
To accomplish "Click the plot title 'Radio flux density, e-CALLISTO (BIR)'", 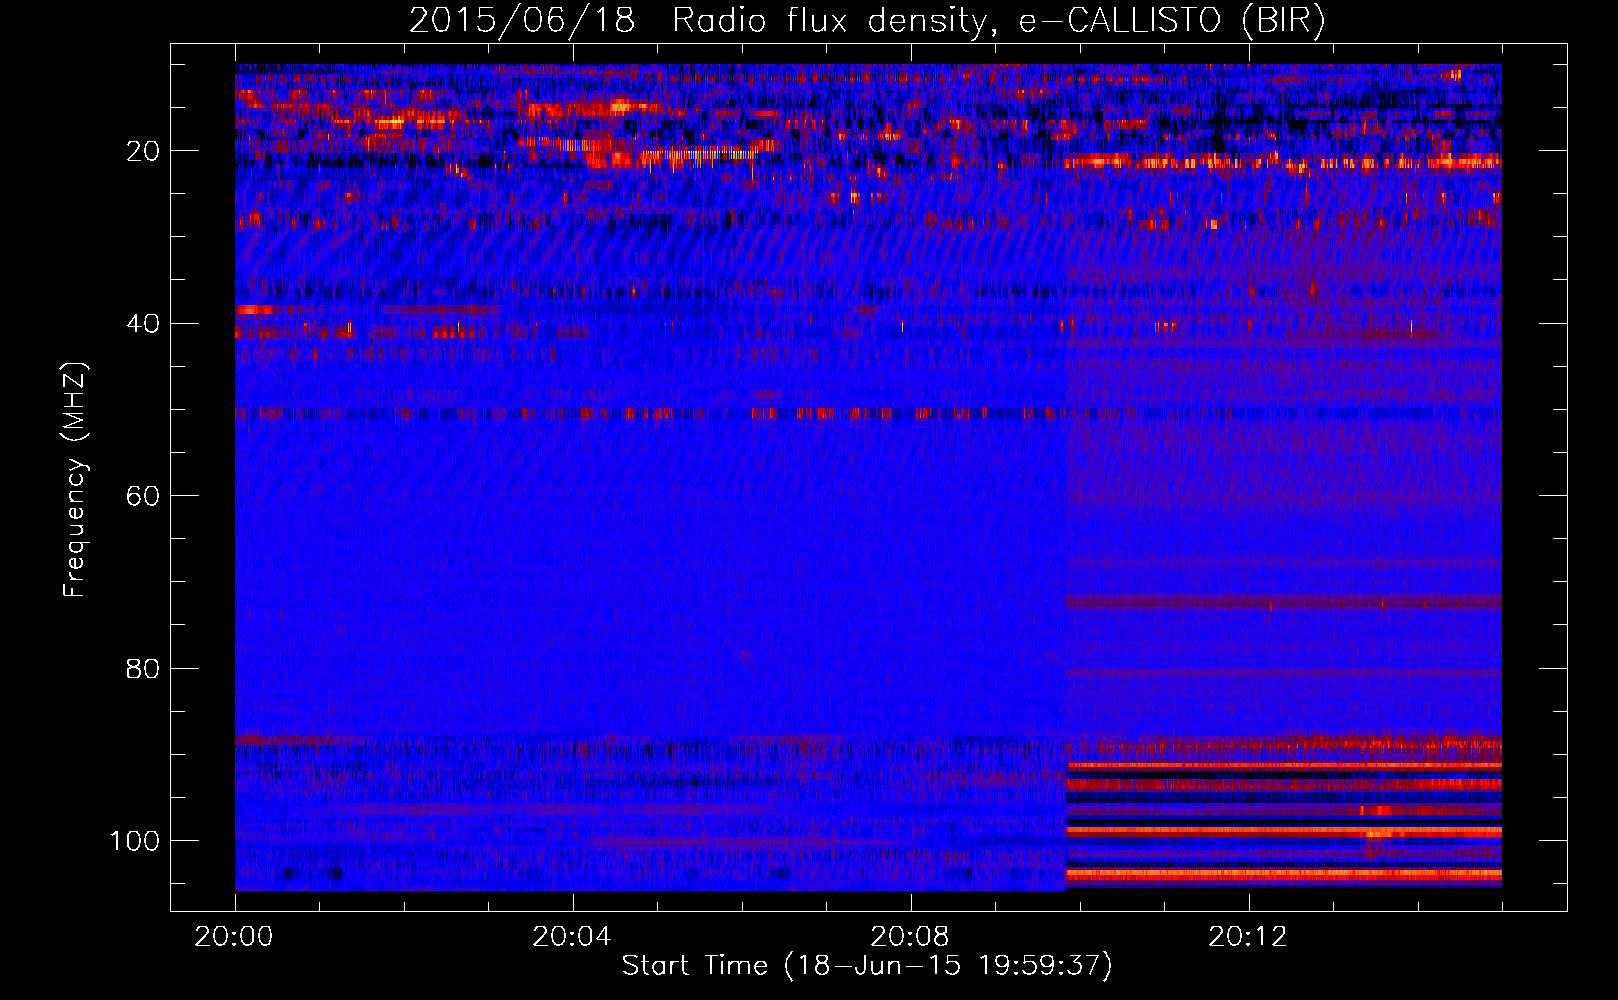I will click(998, 21).
